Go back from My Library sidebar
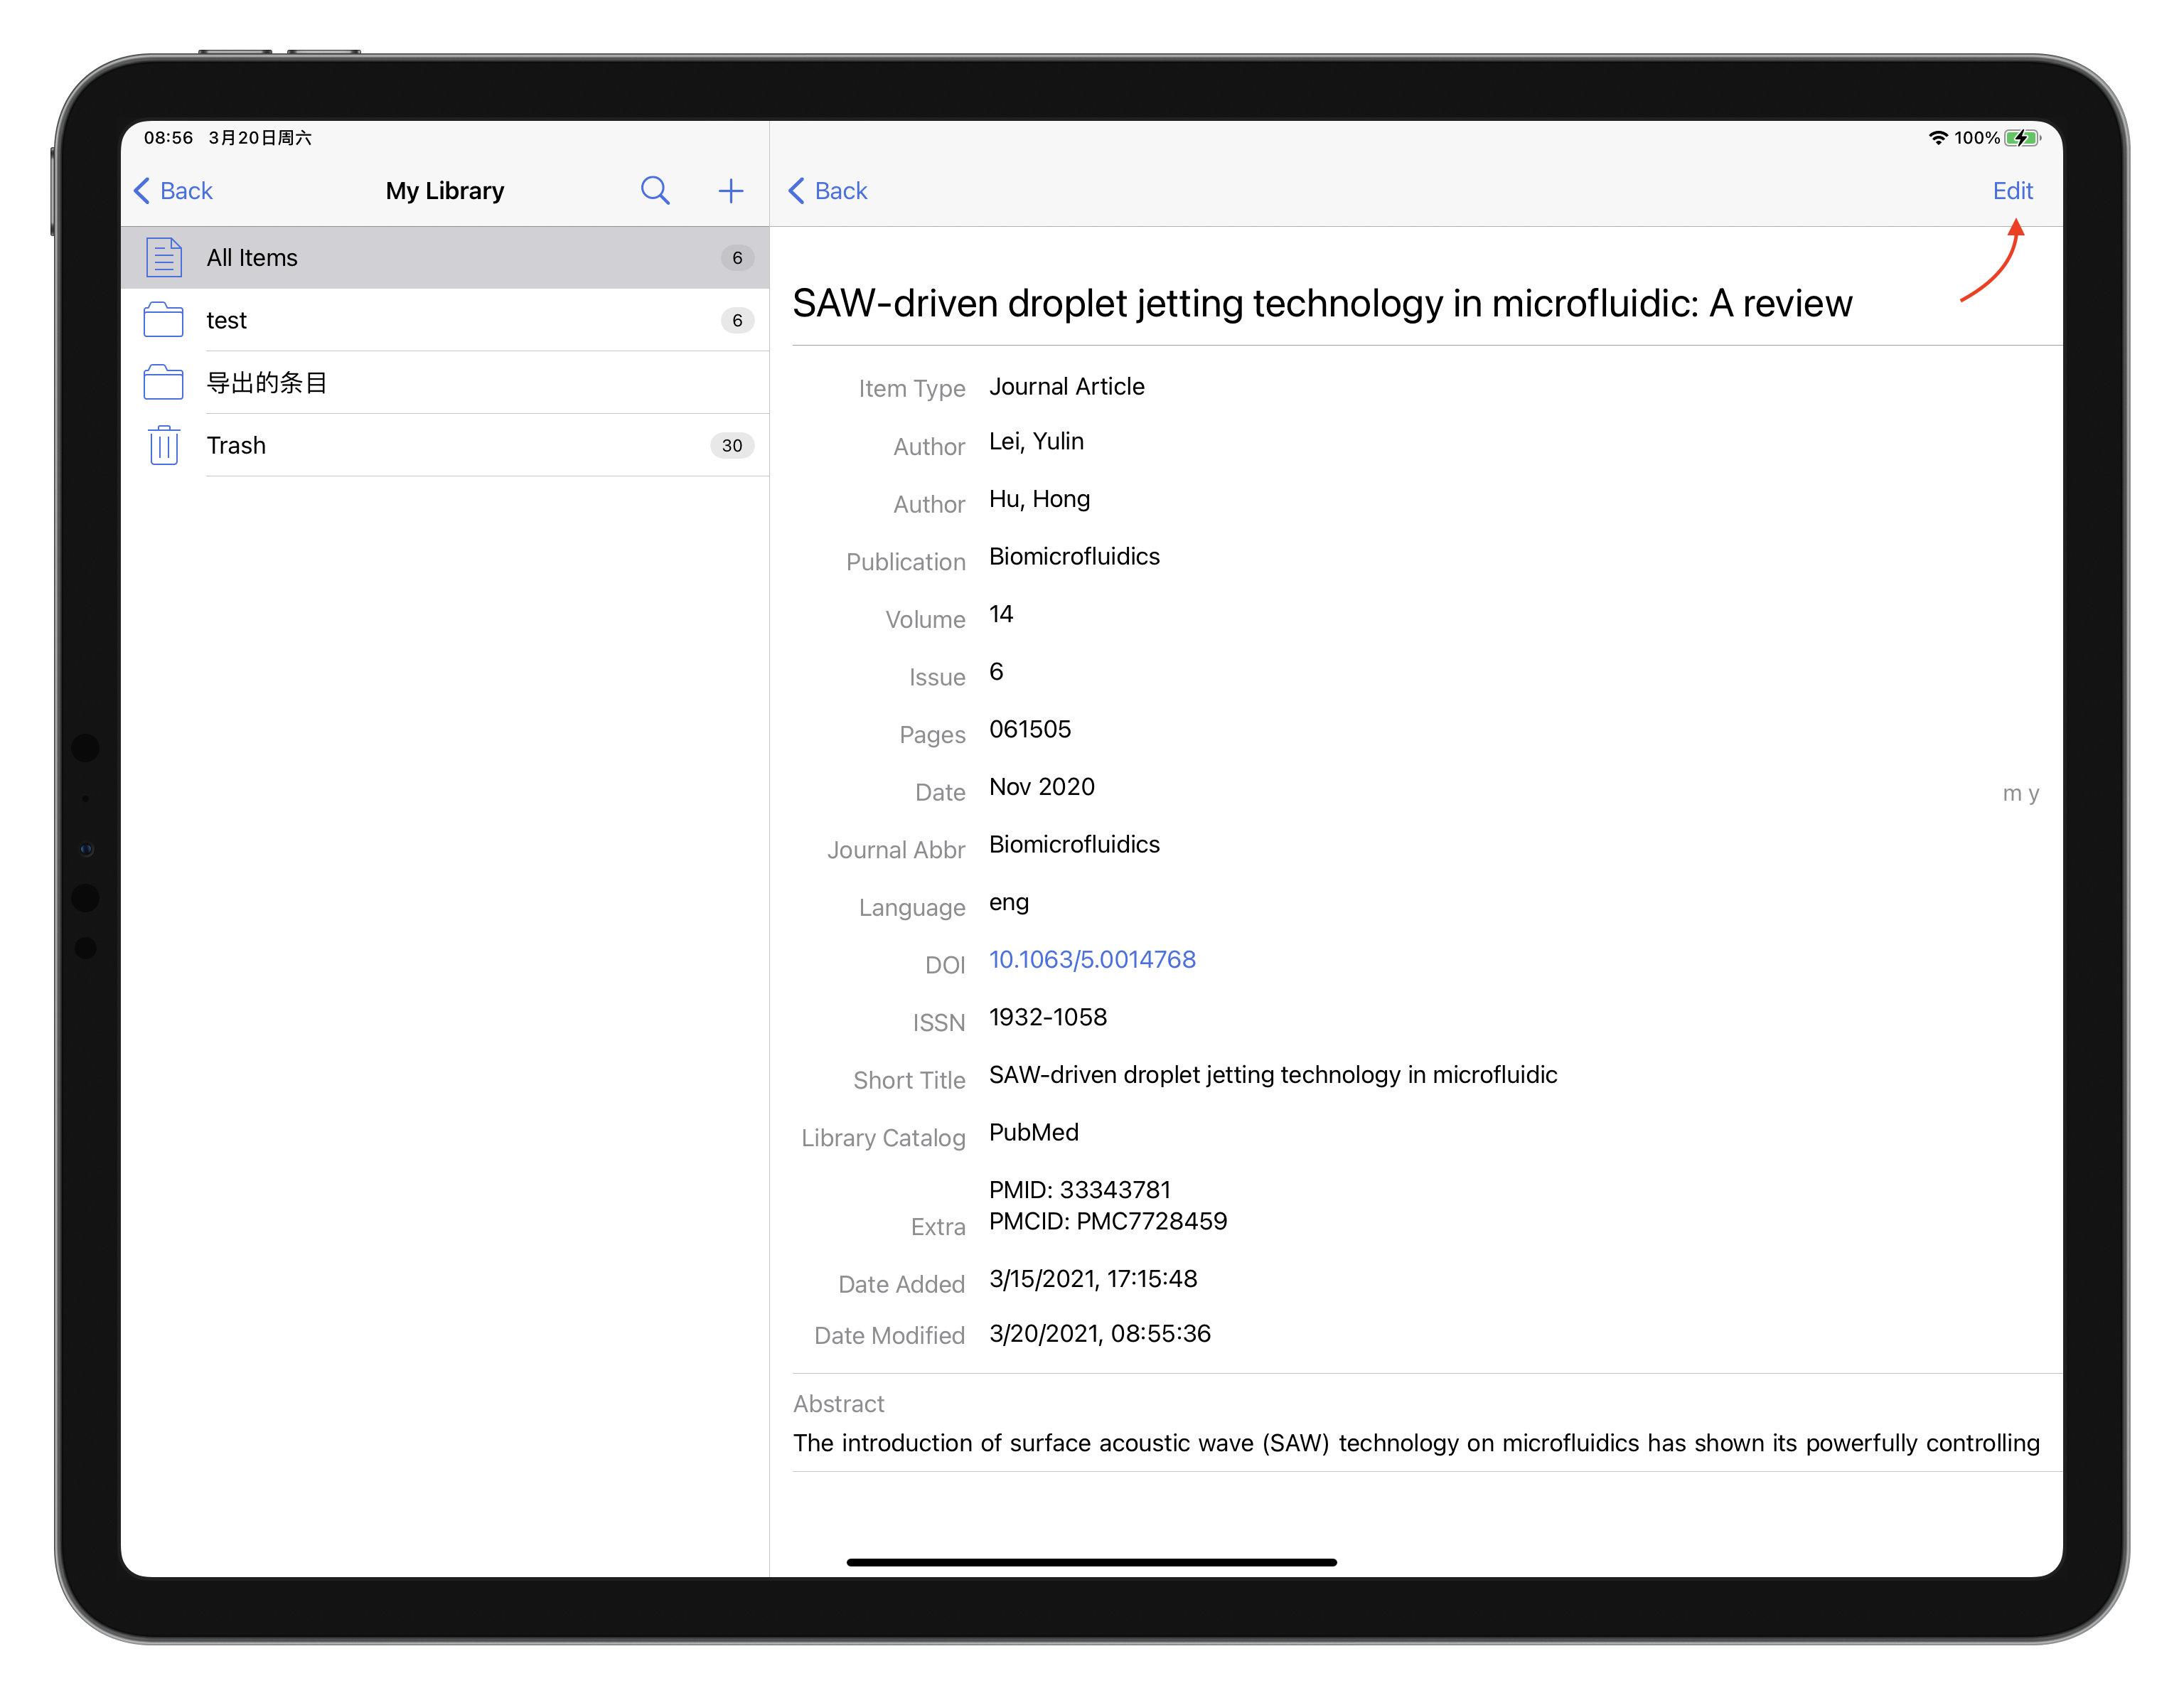 [x=173, y=191]
